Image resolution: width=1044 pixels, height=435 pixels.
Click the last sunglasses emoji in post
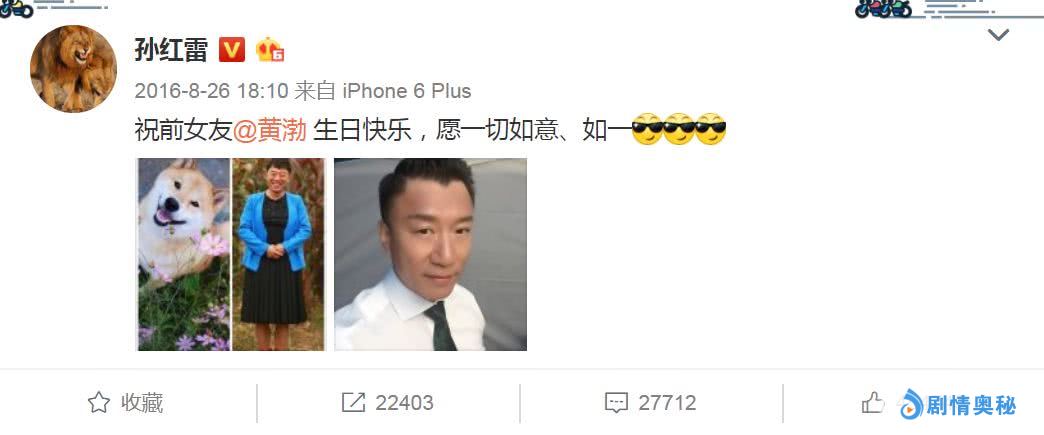click(710, 129)
